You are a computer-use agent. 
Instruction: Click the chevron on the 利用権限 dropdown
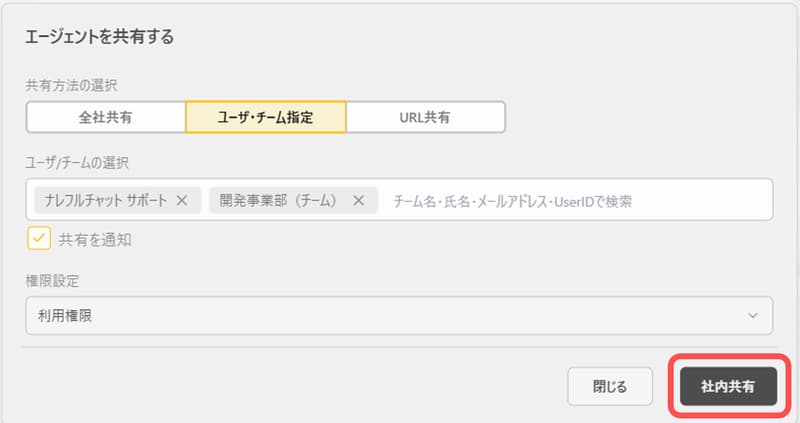click(x=753, y=316)
